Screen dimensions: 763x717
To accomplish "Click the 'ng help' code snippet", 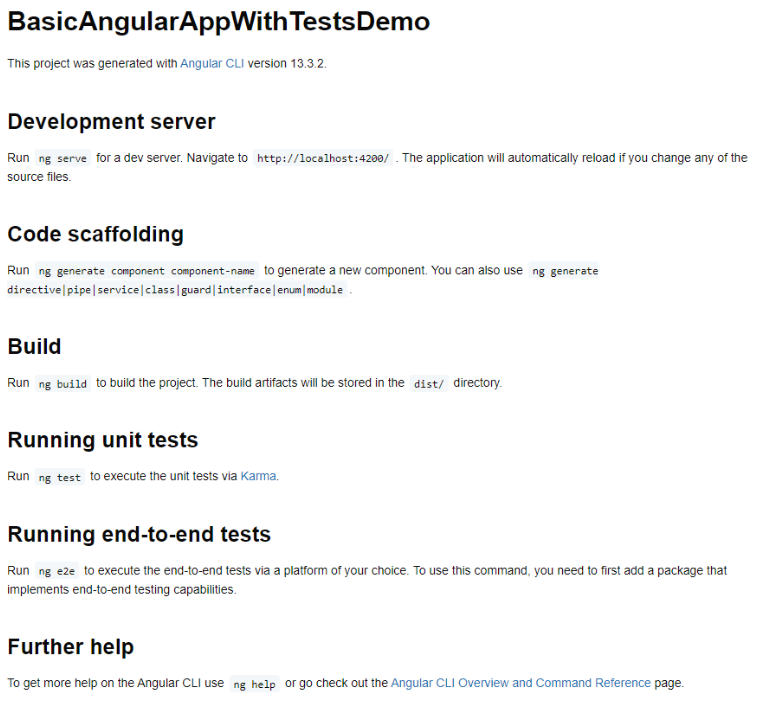I will point(254,684).
